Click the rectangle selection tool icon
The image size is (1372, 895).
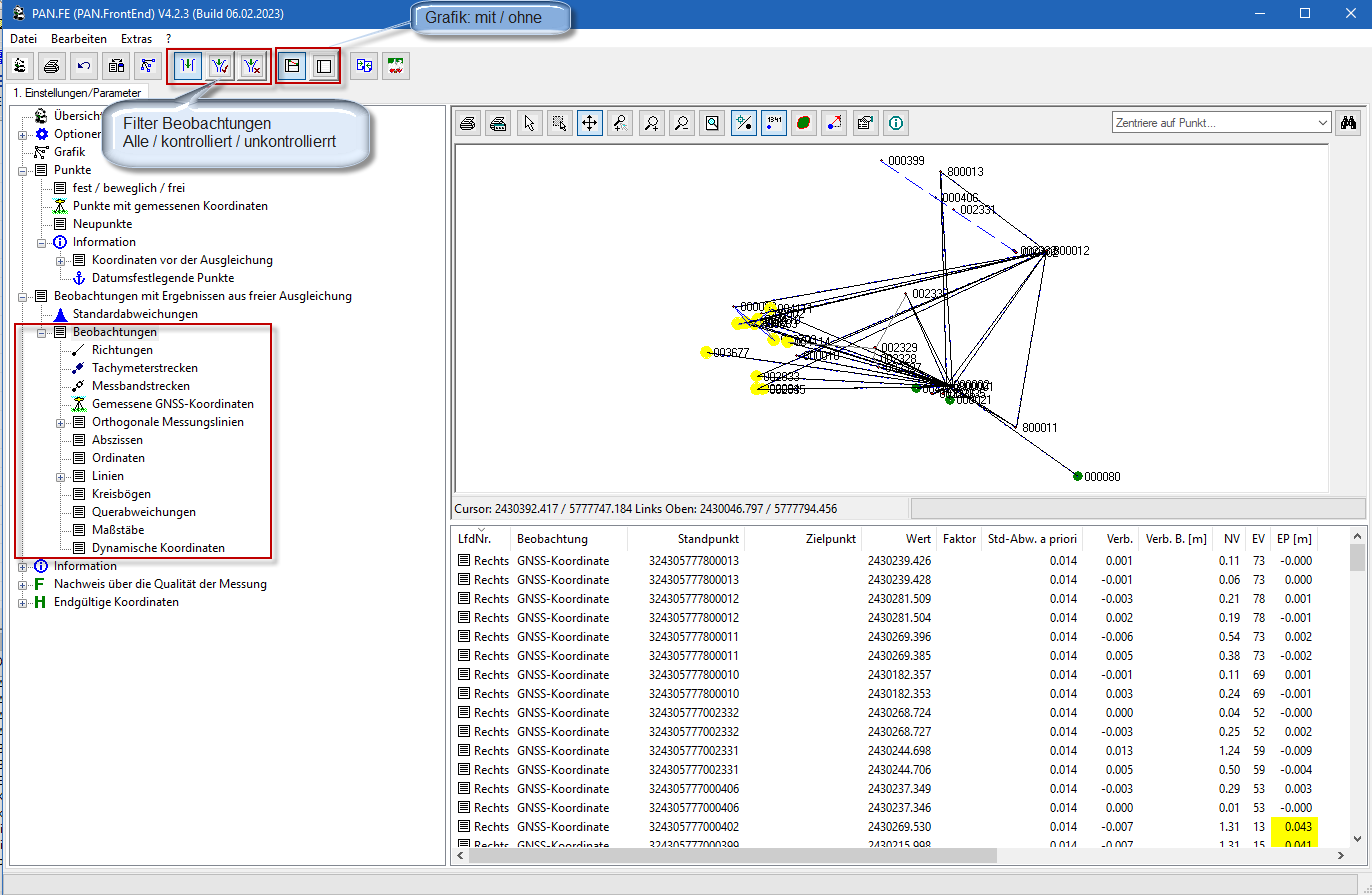click(559, 123)
